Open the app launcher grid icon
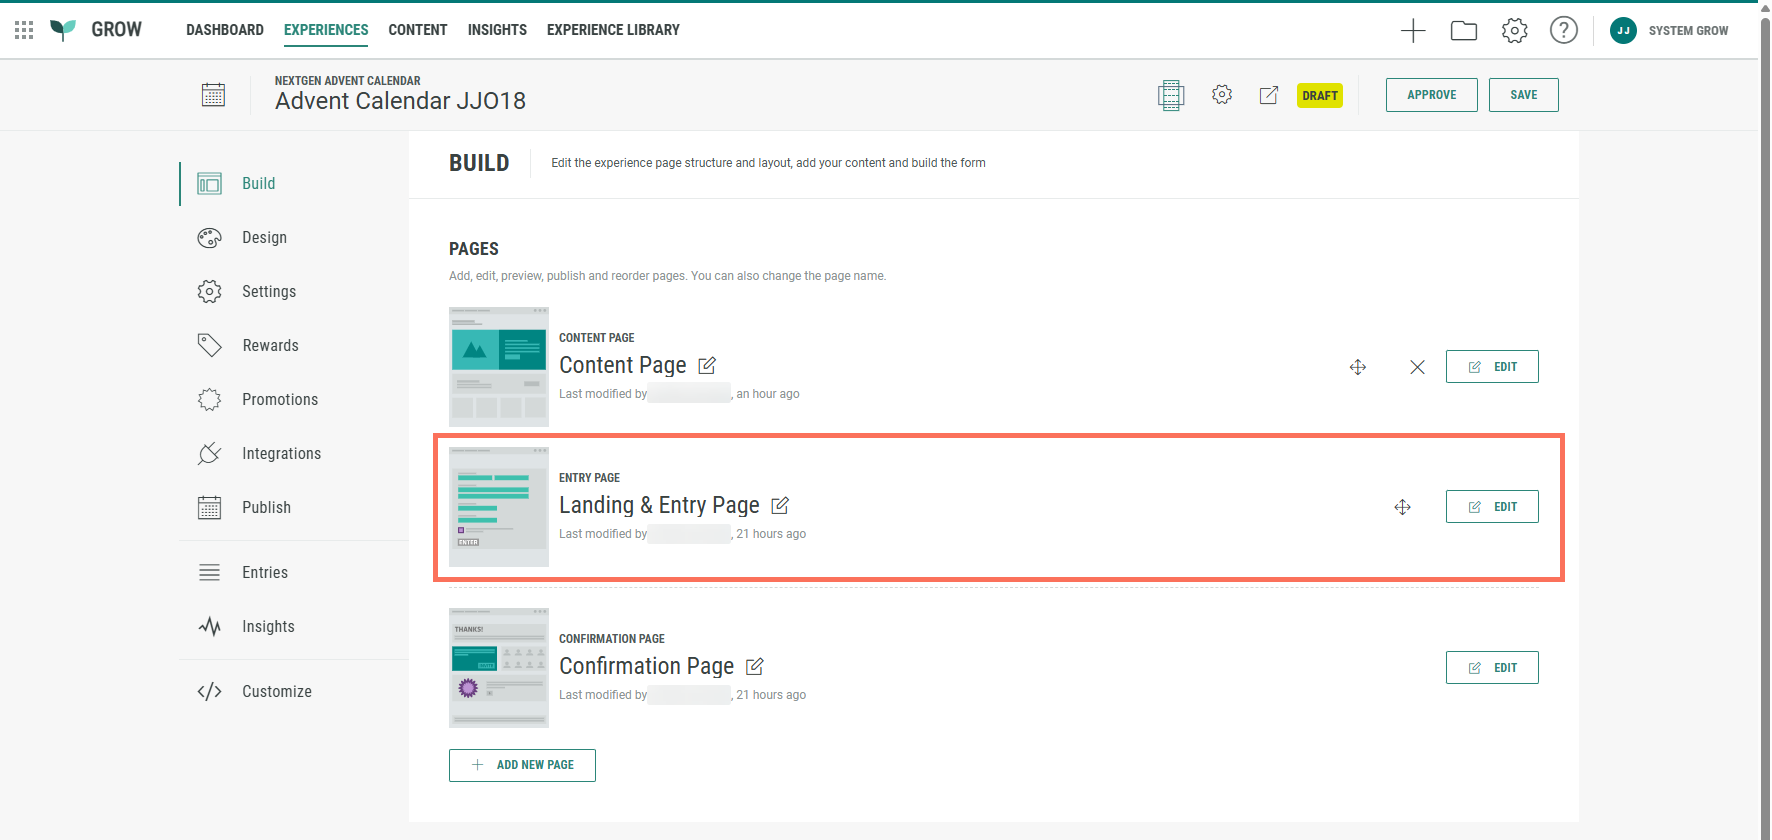Viewport: 1772px width, 840px height. point(24,30)
